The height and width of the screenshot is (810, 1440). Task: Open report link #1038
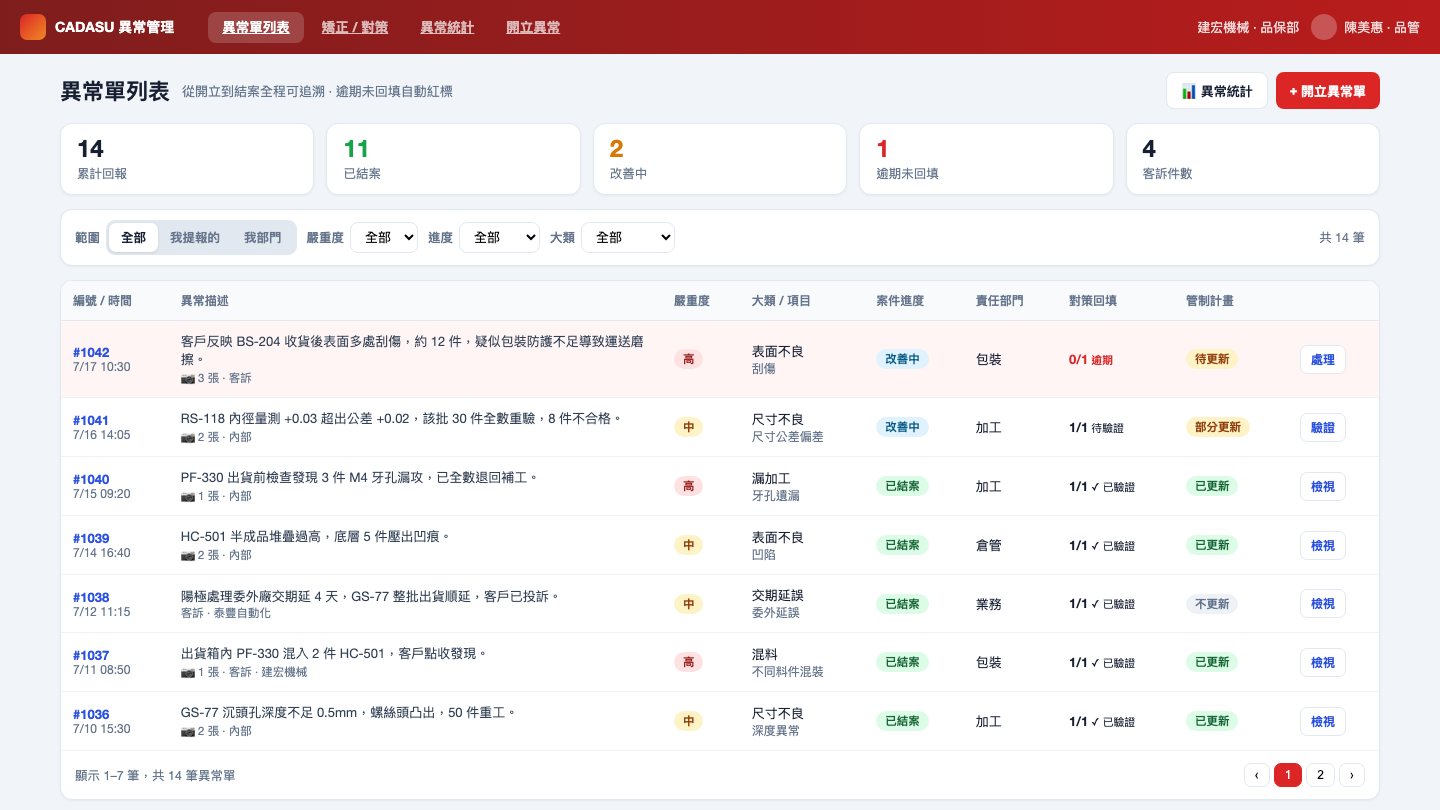coord(91,597)
